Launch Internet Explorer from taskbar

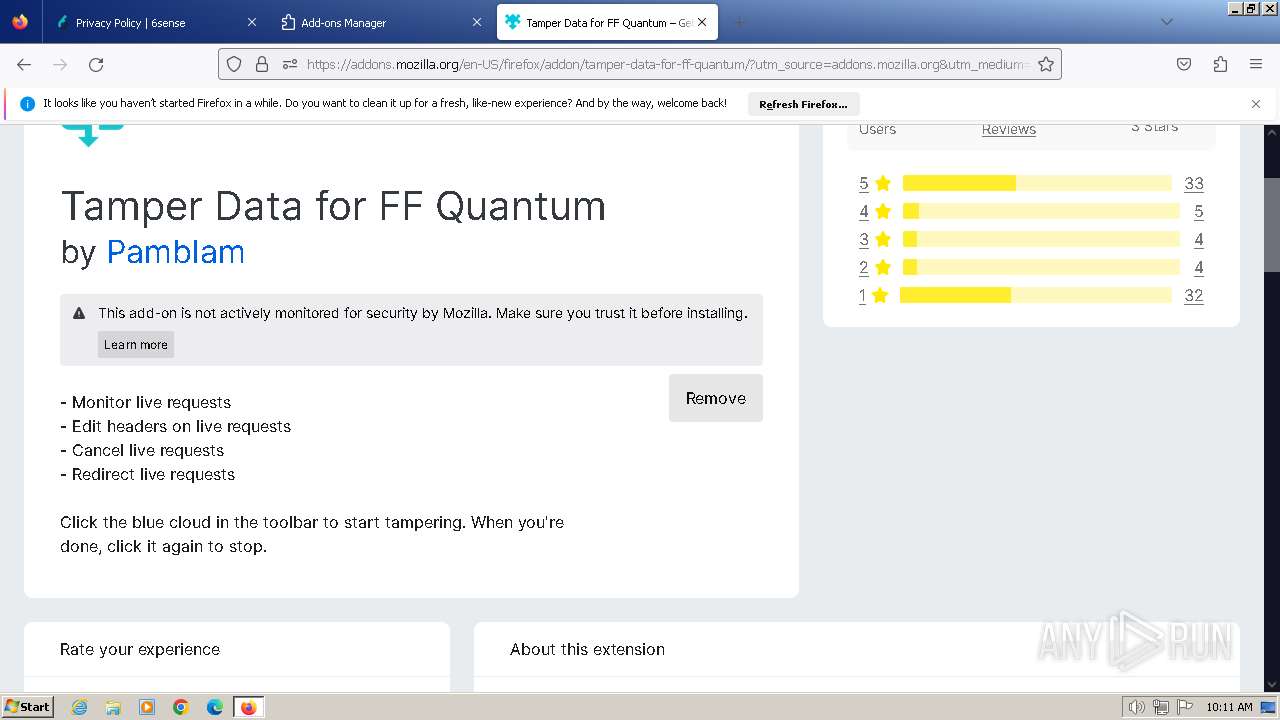point(80,707)
